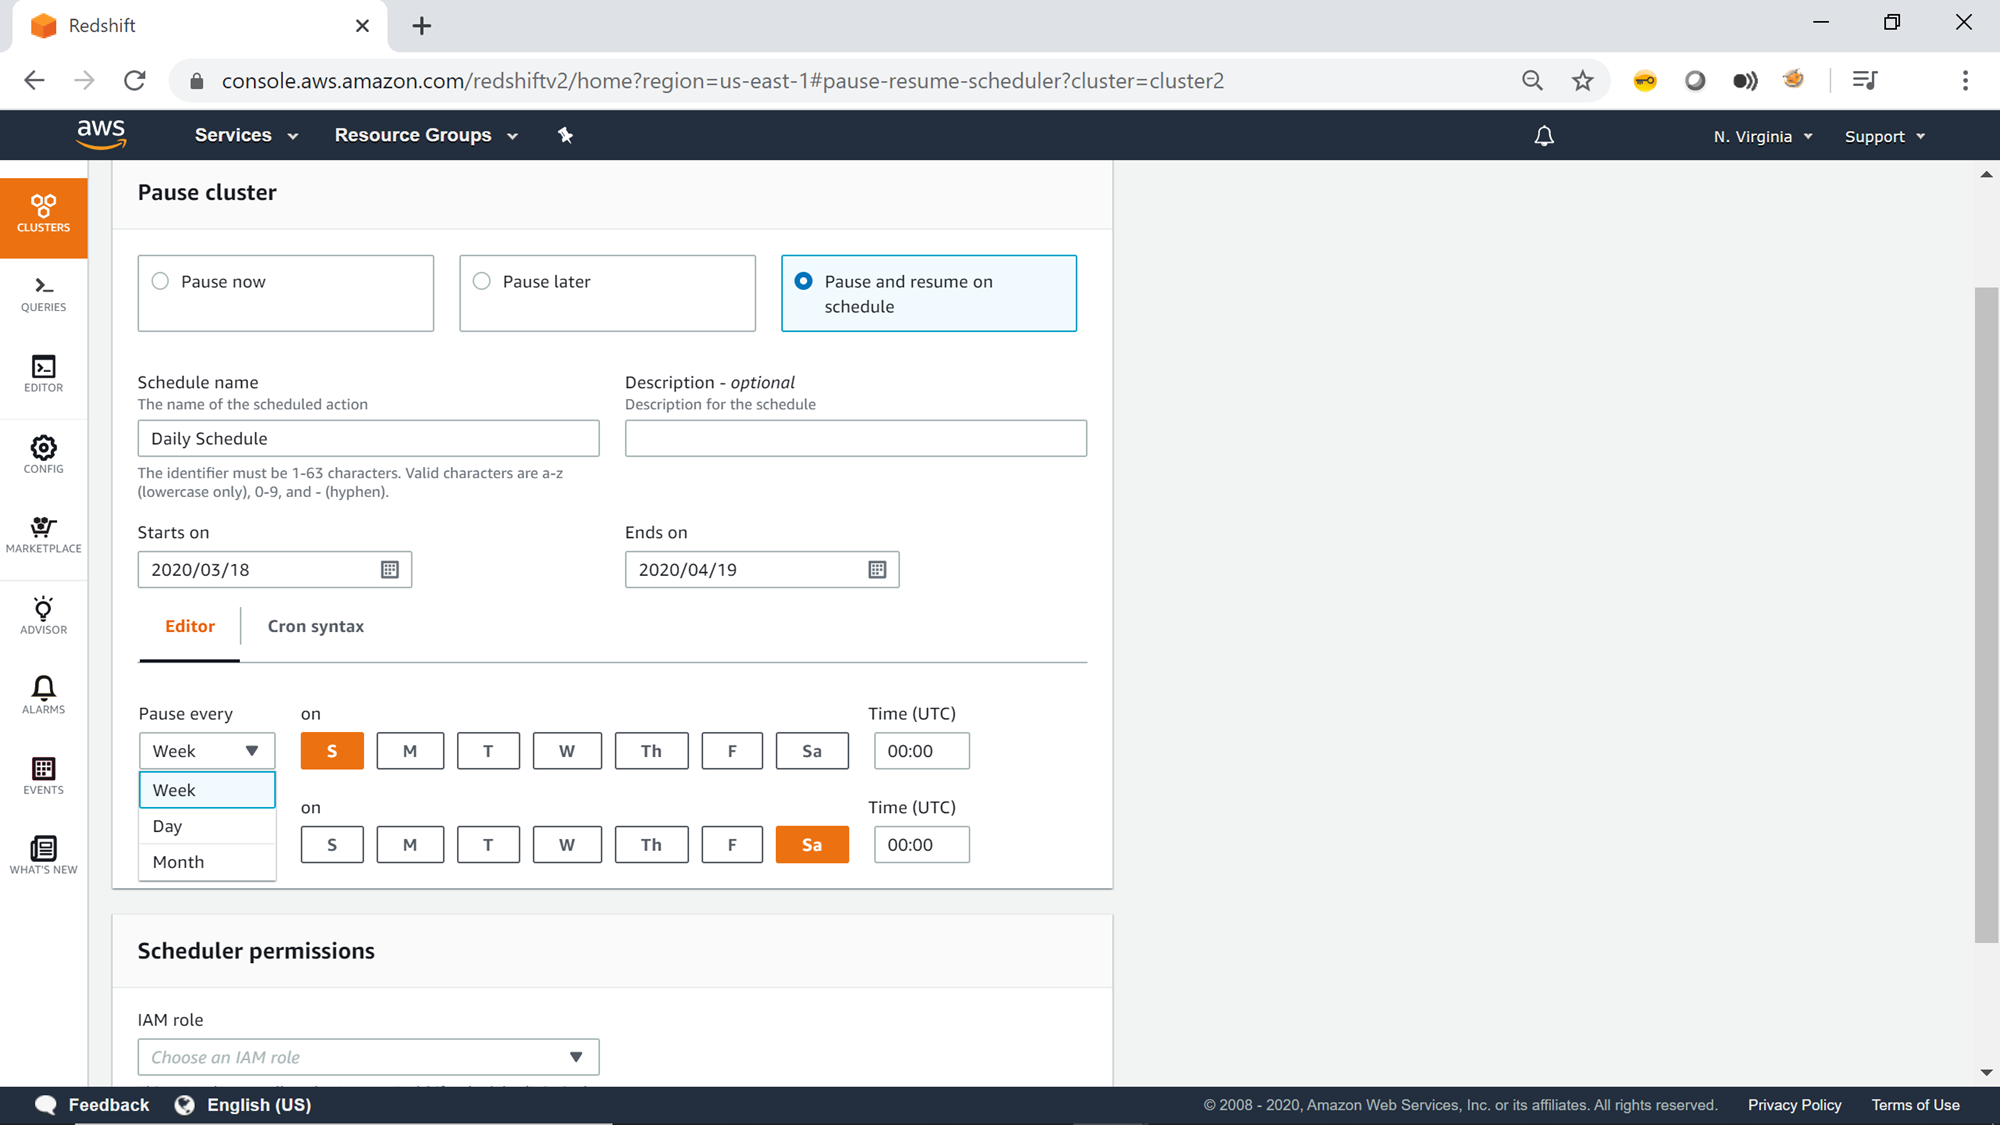Open the Alarms bell in the sidebar
The width and height of the screenshot is (2000, 1125).
(43, 695)
